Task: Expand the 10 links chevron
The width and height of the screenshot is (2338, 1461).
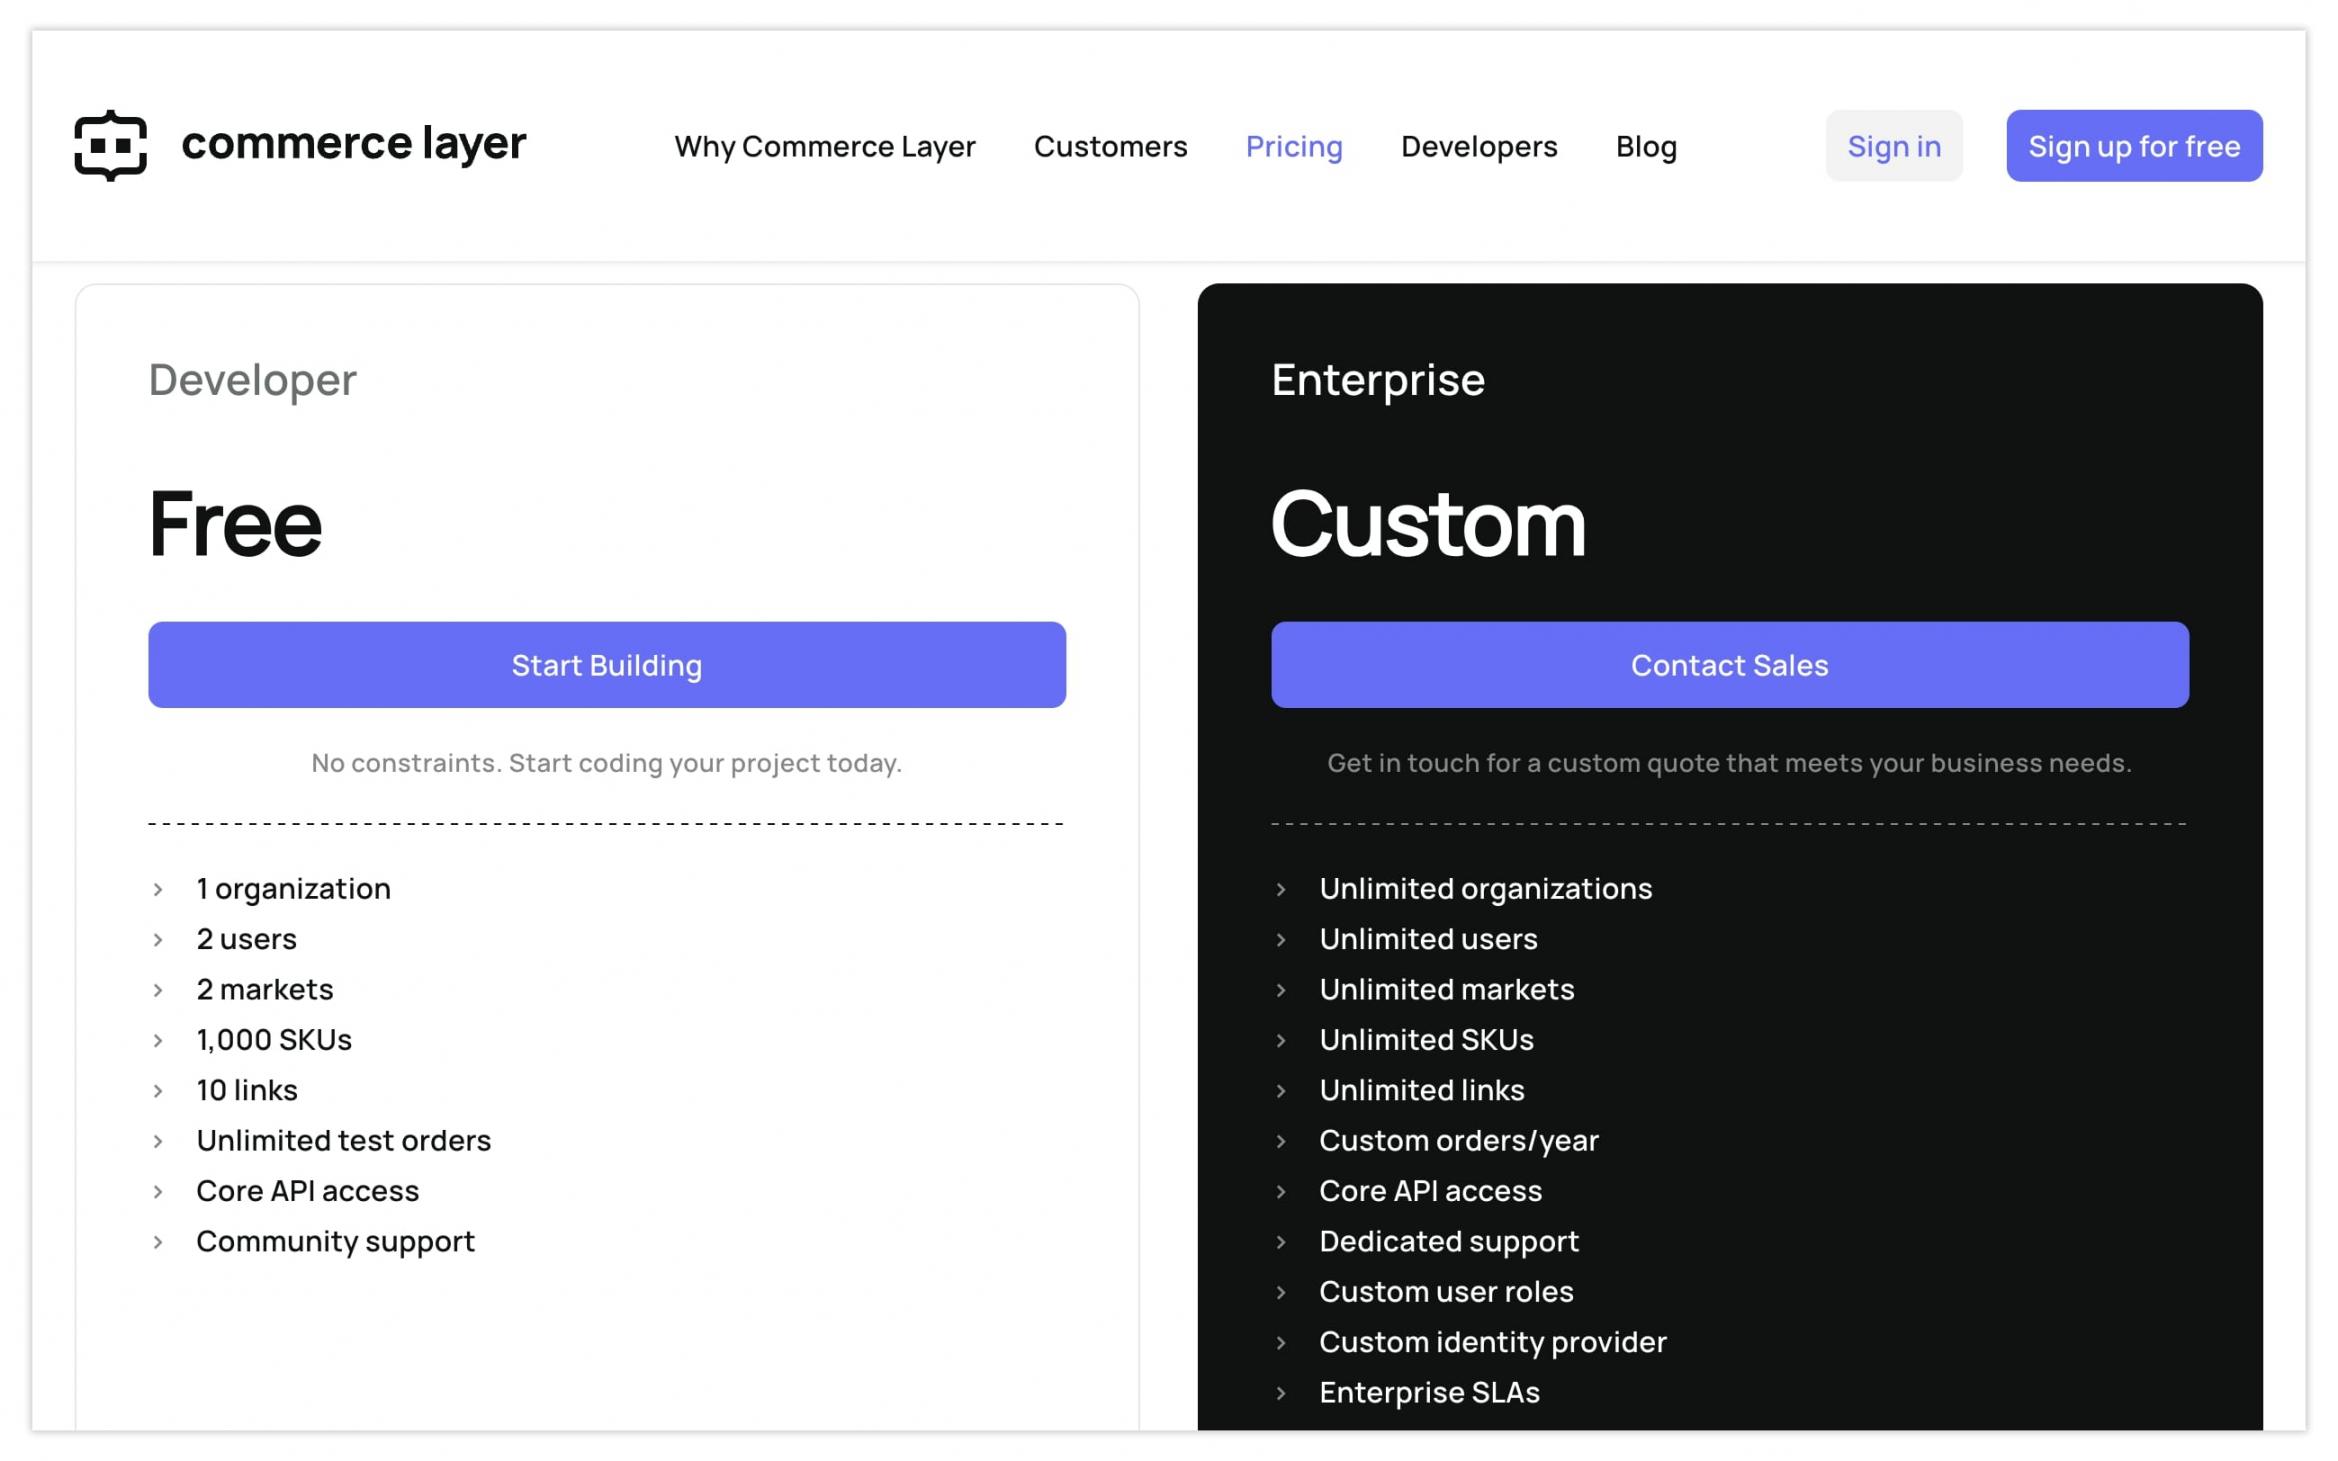Action: coord(158,1091)
